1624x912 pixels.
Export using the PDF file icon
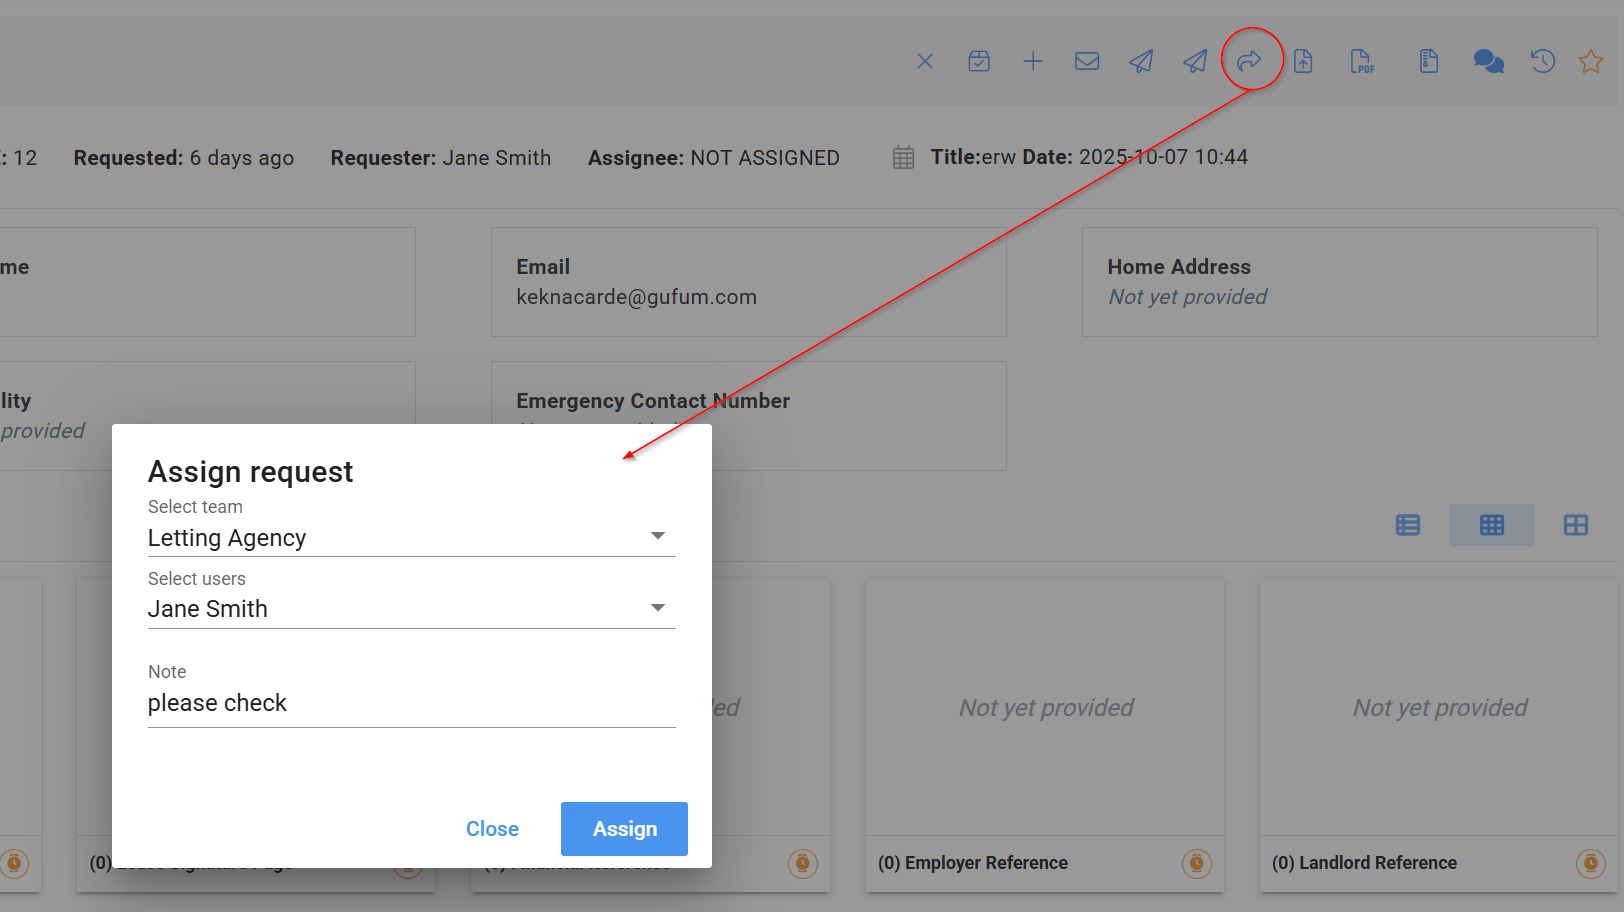1362,62
